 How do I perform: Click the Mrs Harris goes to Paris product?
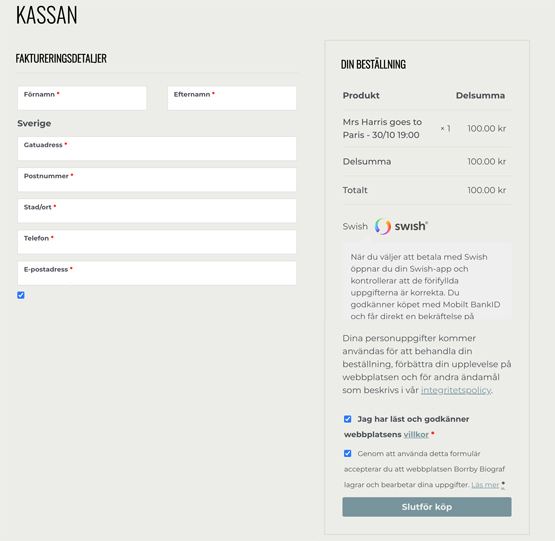(382, 129)
